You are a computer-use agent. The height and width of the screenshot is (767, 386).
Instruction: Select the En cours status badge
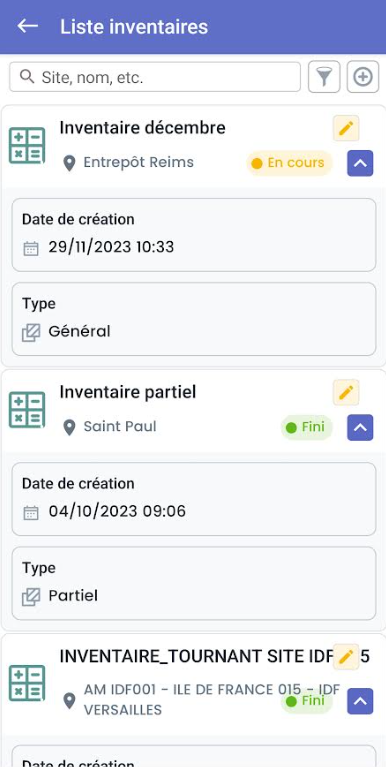(x=289, y=163)
